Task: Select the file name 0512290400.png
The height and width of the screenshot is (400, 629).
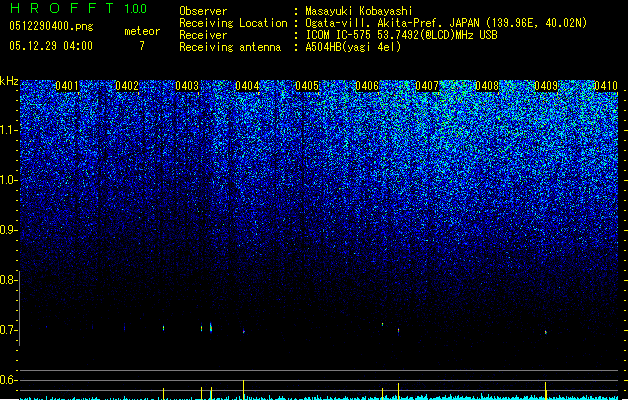Action: tap(51, 26)
